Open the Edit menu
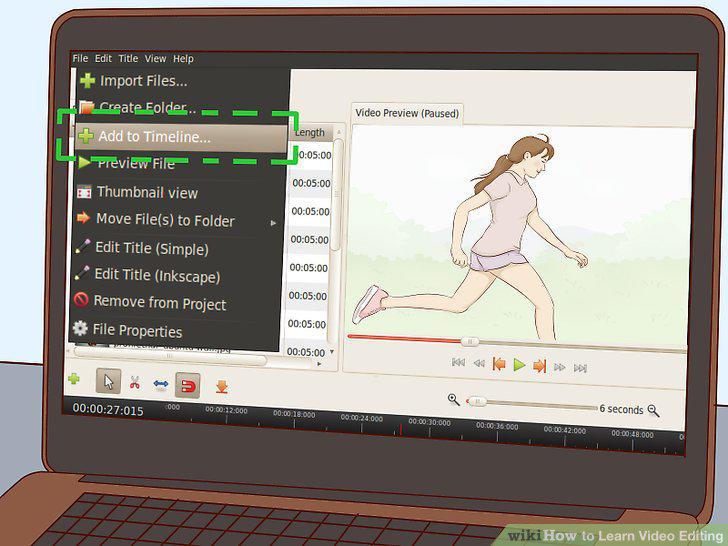728x546 pixels. click(103, 58)
